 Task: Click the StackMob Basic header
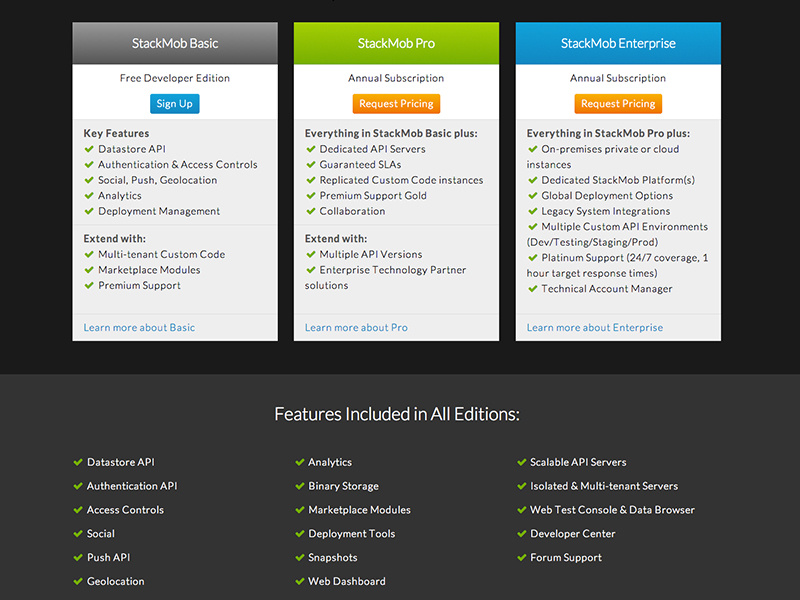tap(175, 43)
